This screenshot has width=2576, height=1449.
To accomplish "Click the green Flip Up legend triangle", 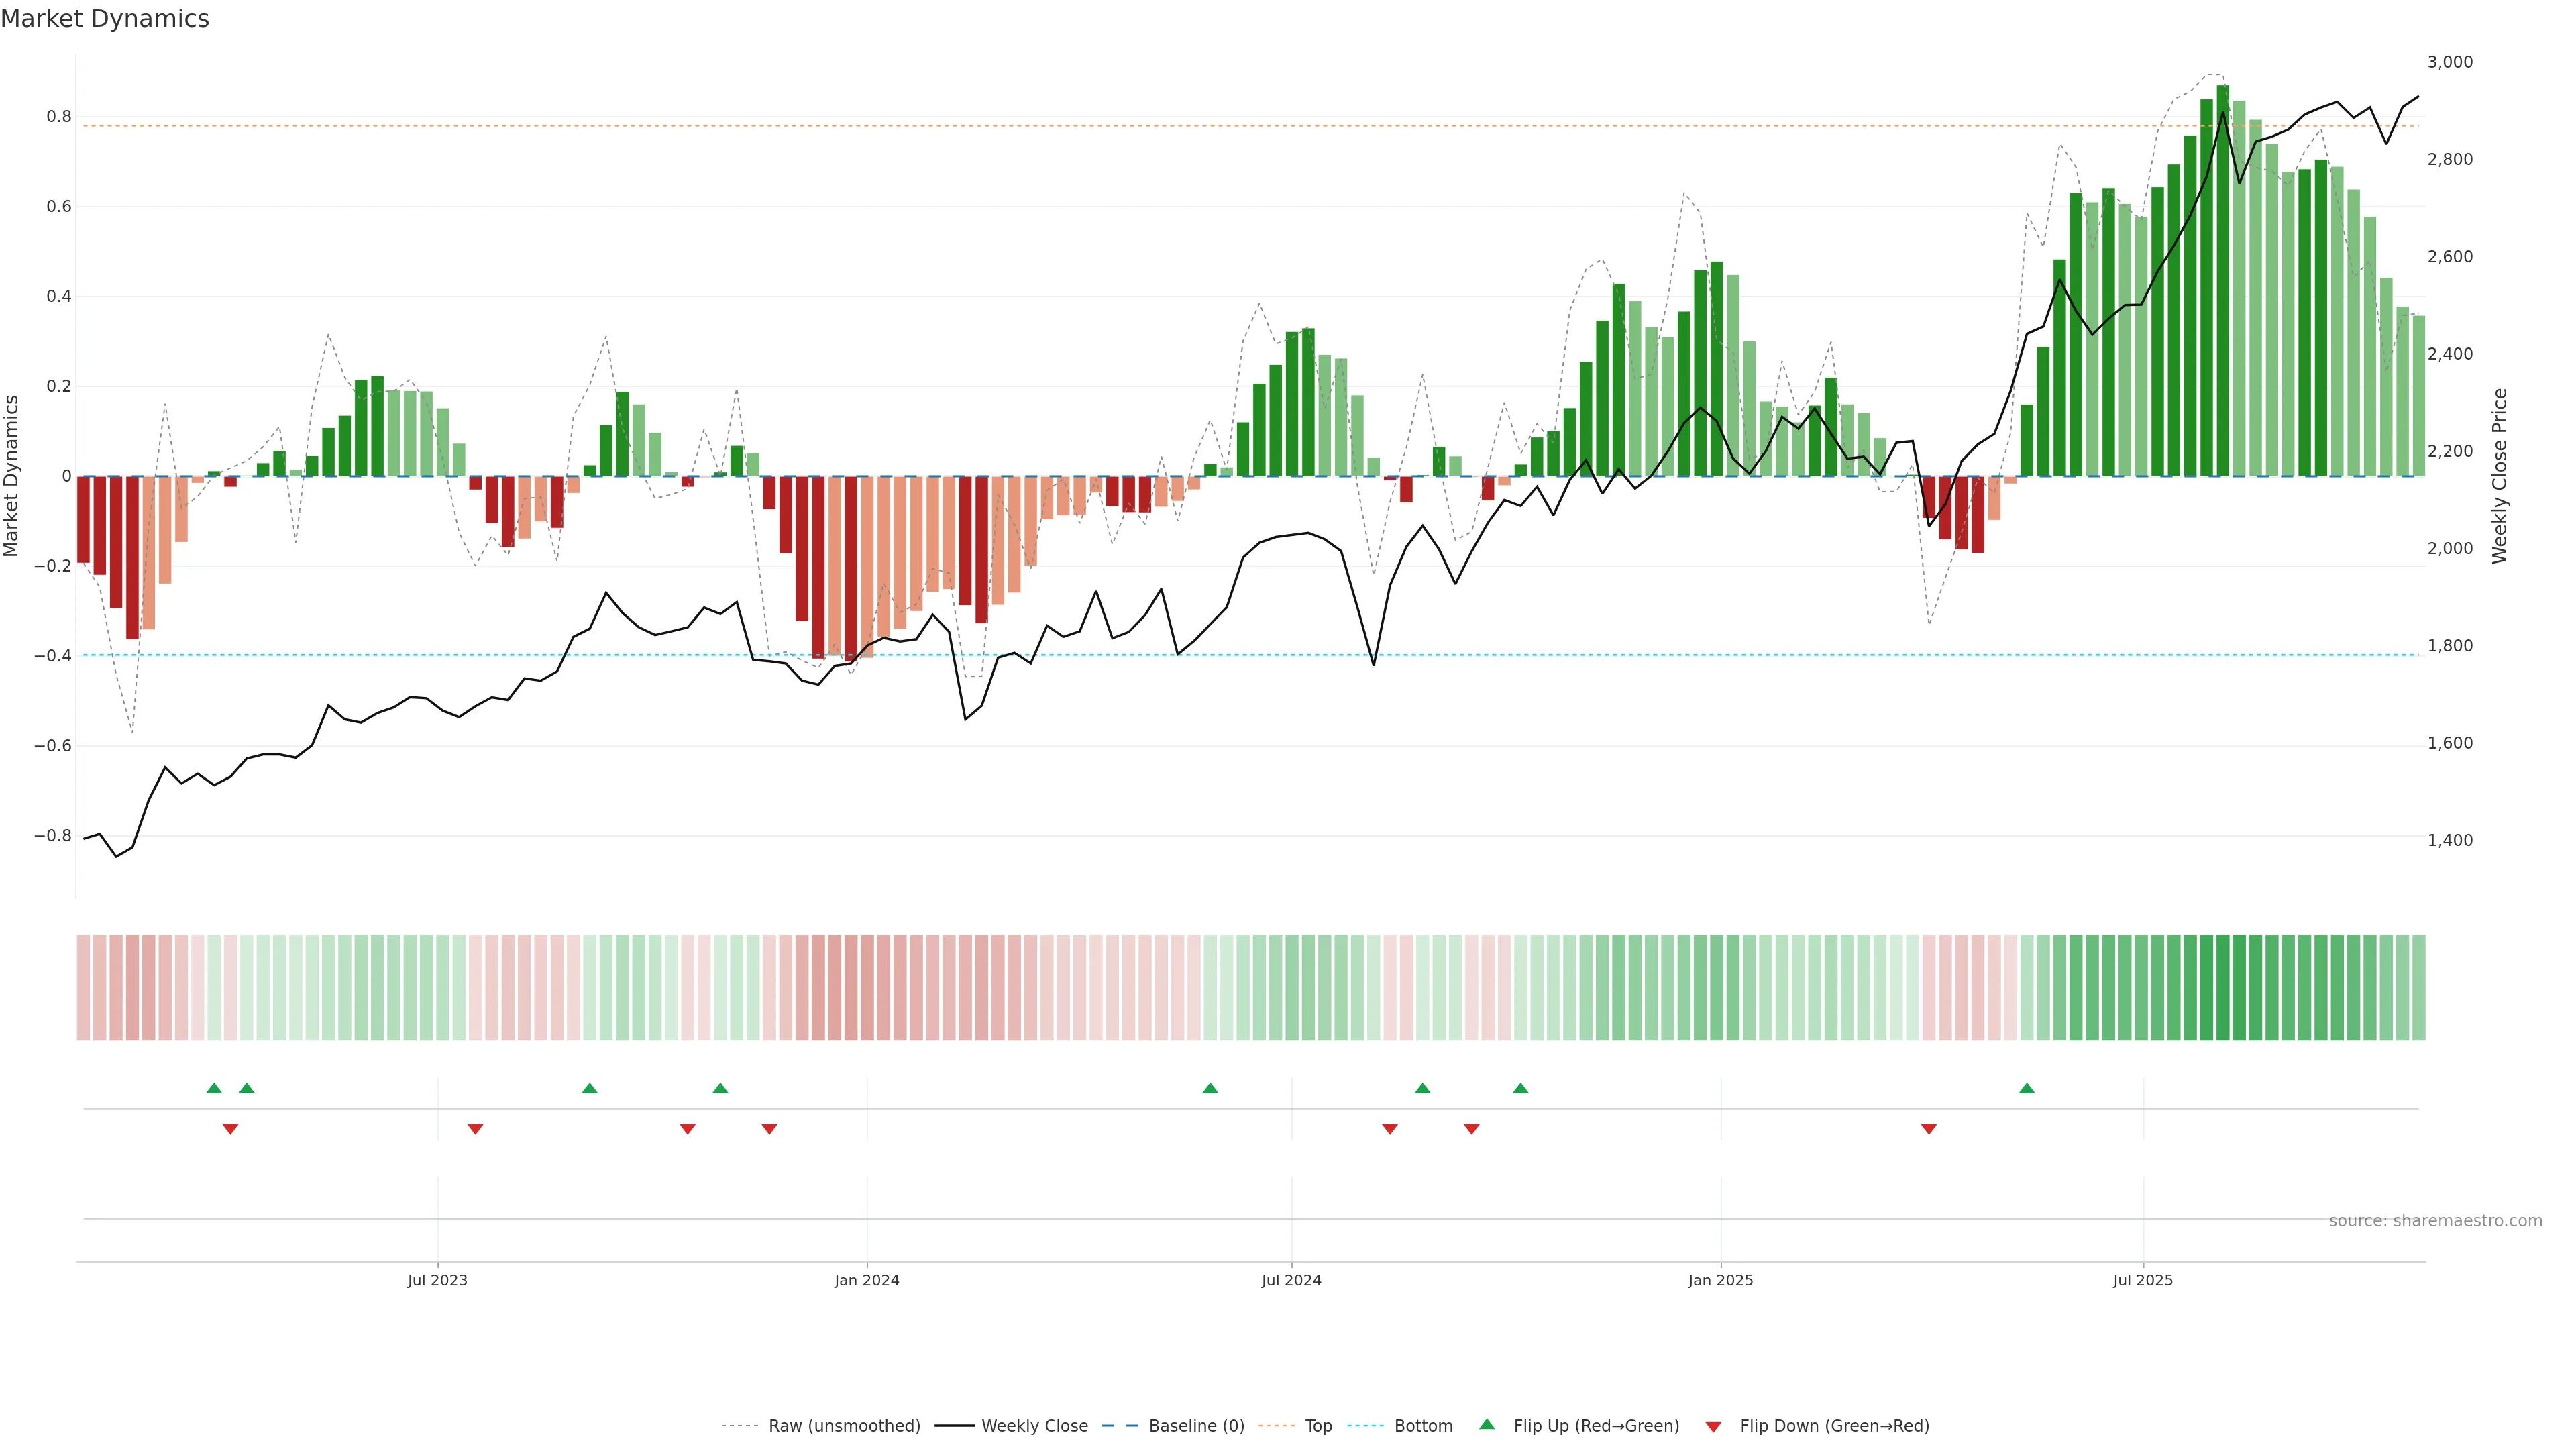I will [x=1487, y=1424].
